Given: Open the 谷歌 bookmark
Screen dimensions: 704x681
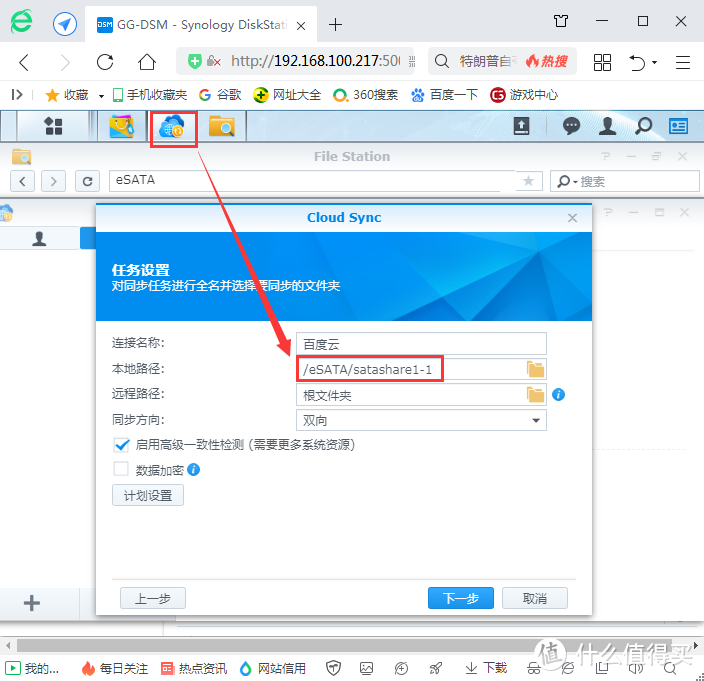Looking at the screenshot, I should [220, 95].
